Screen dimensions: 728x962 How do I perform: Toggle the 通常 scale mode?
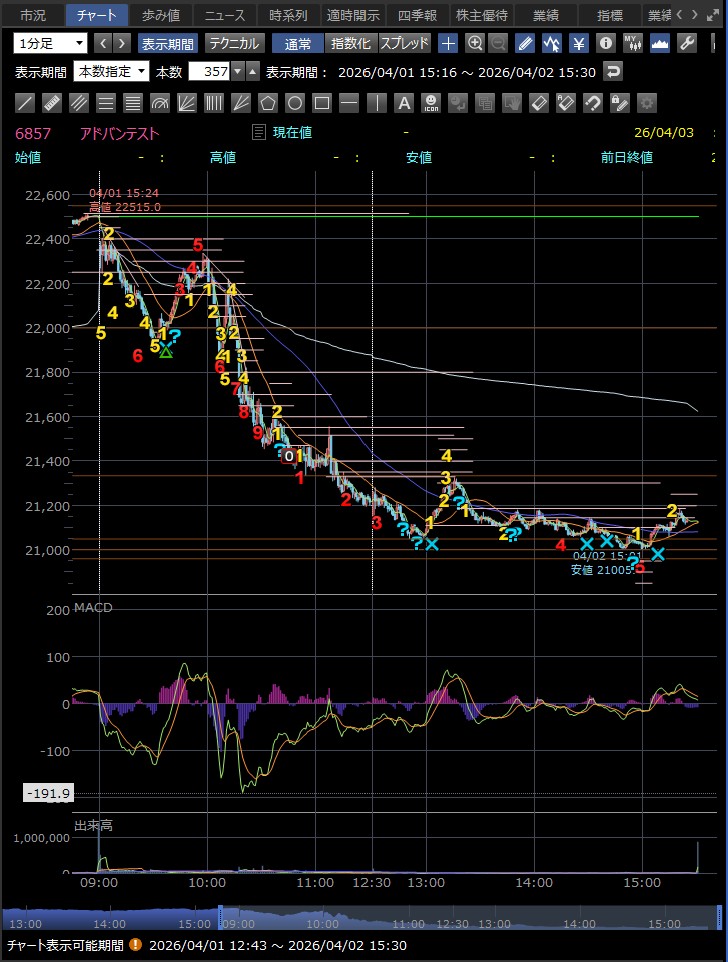(298, 44)
